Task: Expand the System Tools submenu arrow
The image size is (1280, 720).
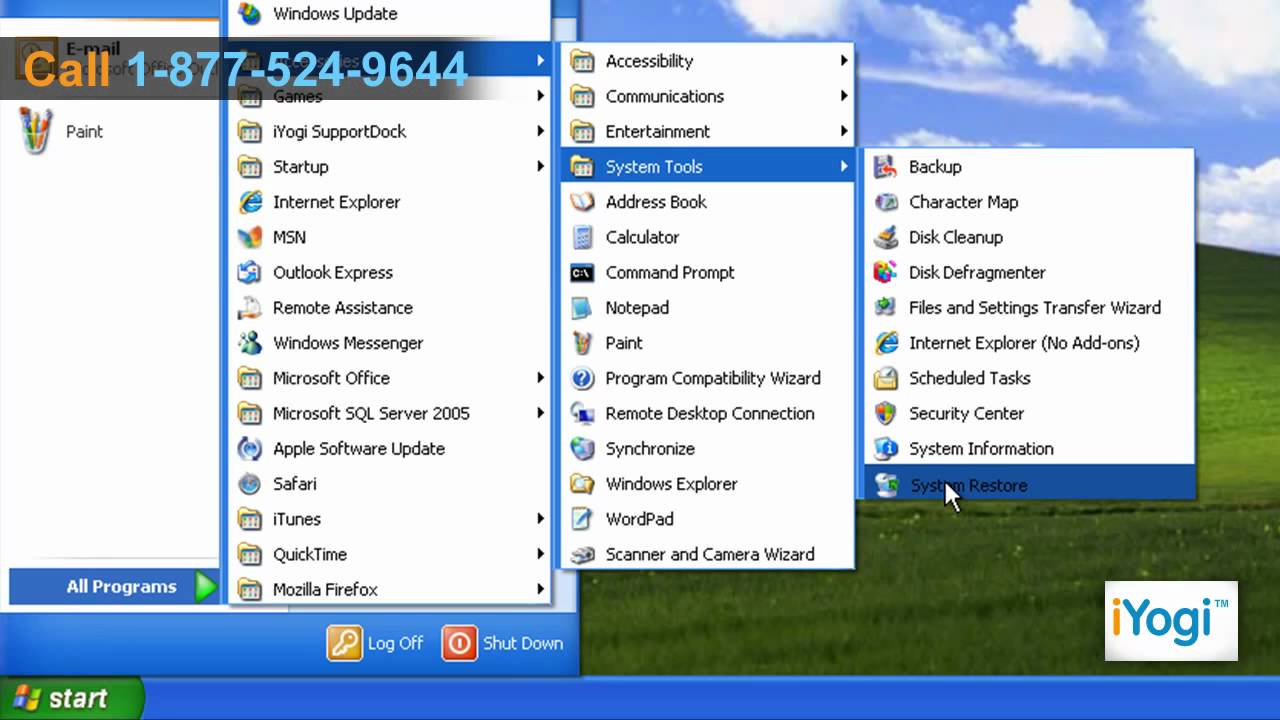Action: 844,167
